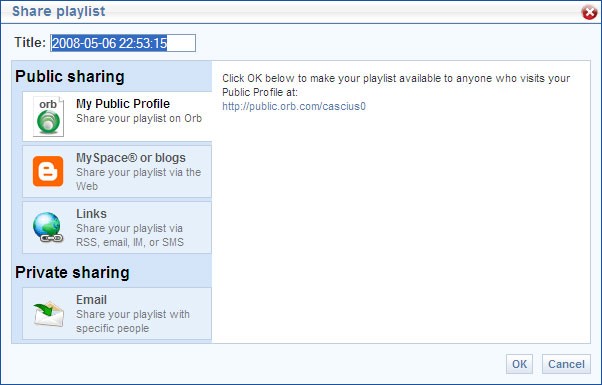Click 'Share your playlist with specific people' text
Viewport: 602px width, 385px height.
tap(133, 321)
